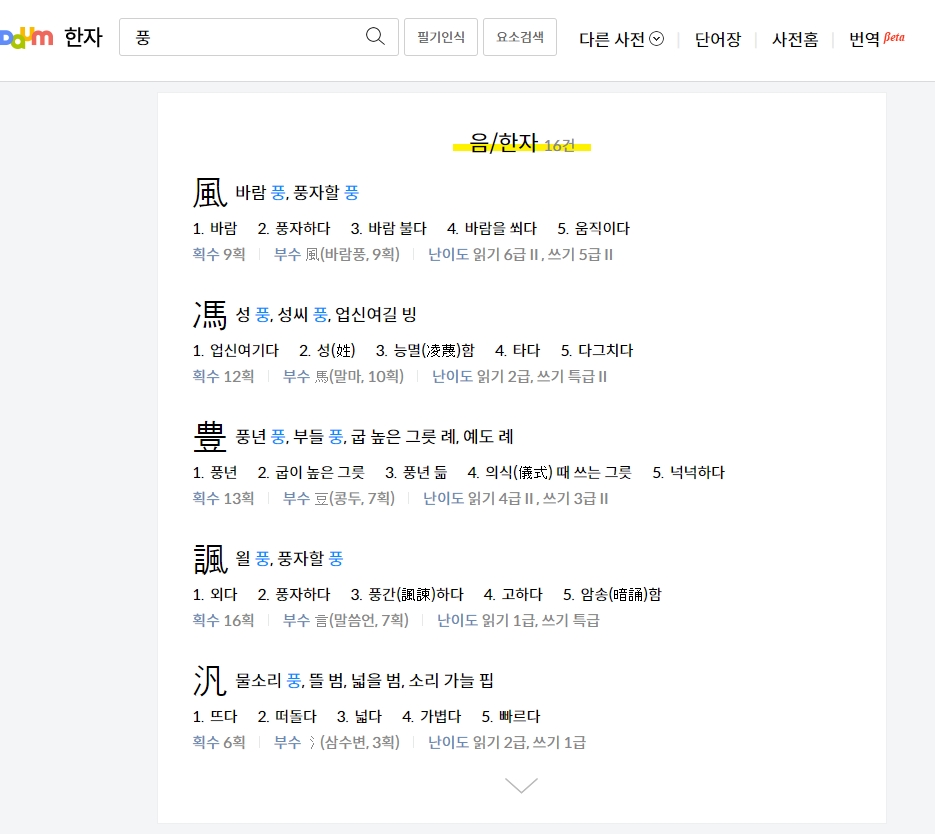Open the 요소검색 element search tool
This screenshot has width=935, height=834.
coord(519,37)
